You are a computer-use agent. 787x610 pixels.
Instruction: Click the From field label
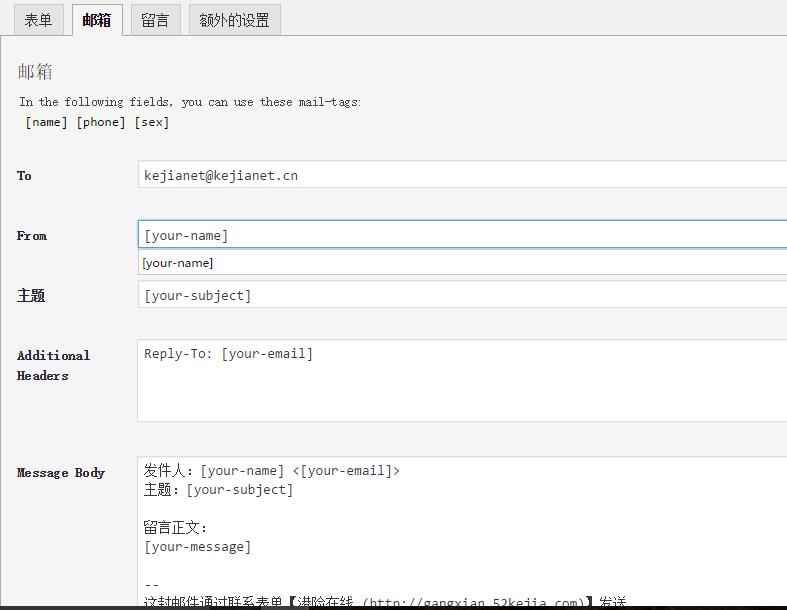32,236
